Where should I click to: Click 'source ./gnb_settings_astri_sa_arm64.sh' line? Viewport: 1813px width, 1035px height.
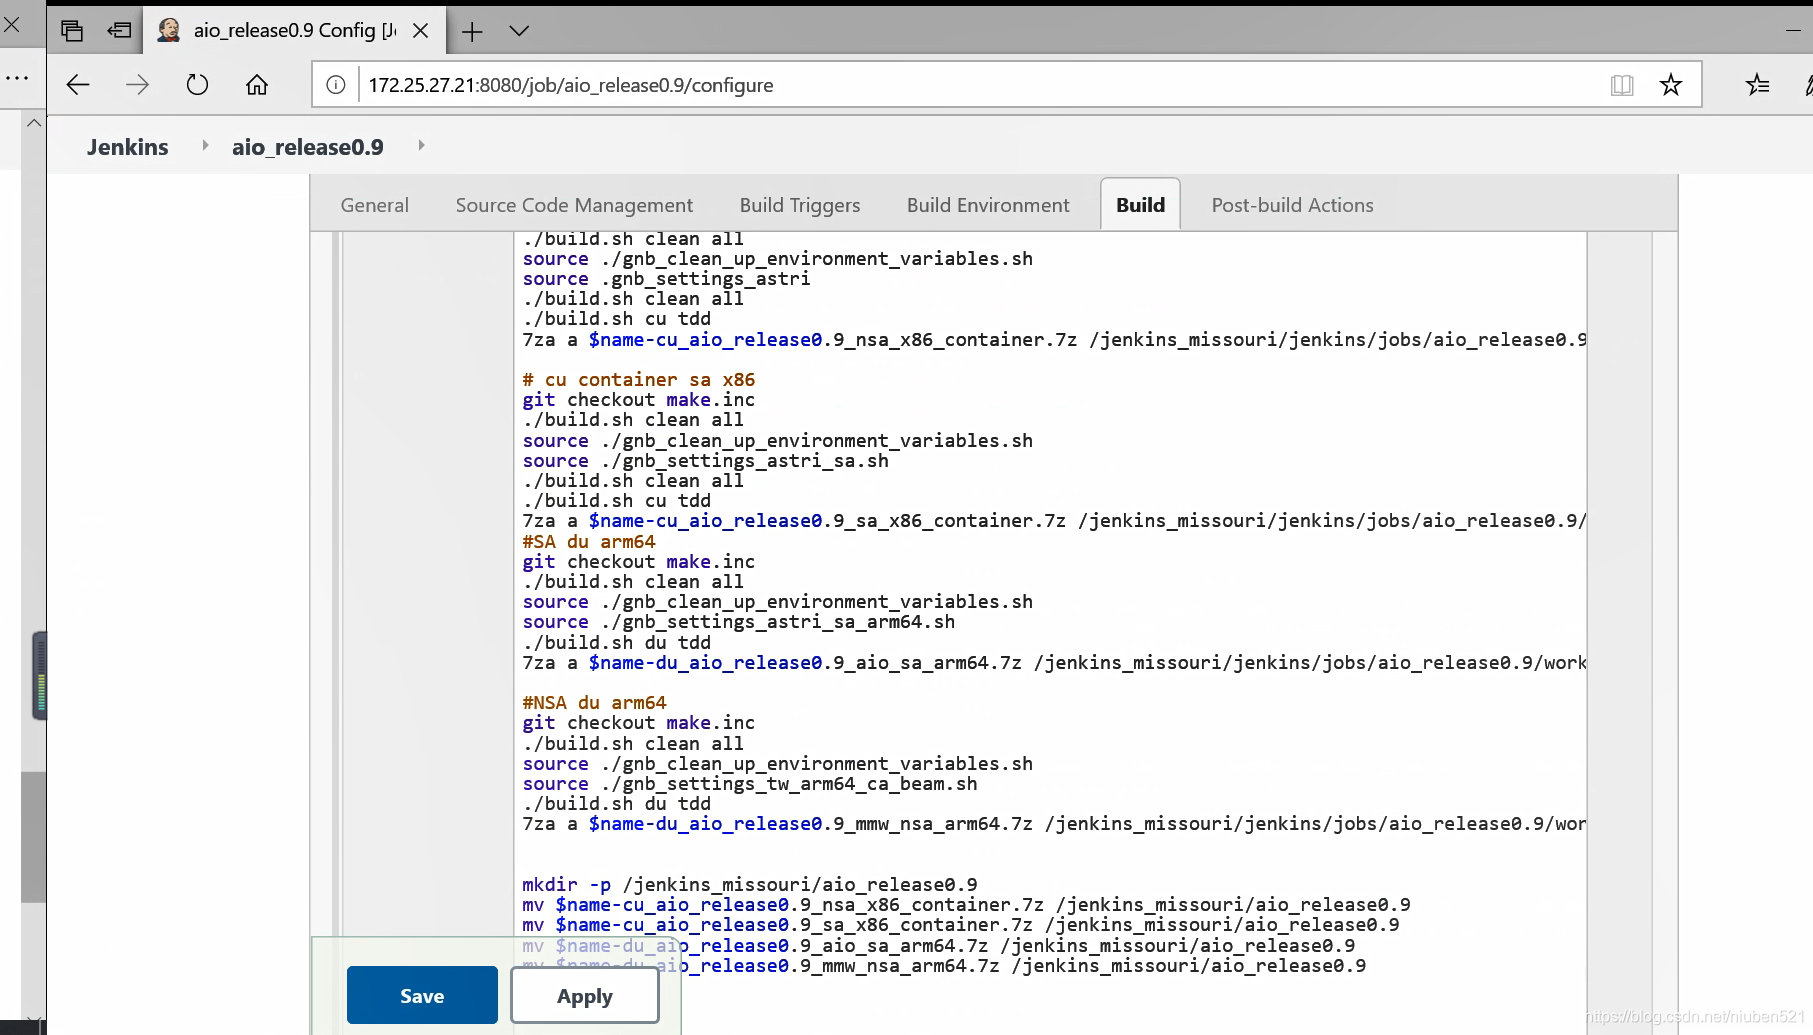pyautogui.click(x=739, y=622)
